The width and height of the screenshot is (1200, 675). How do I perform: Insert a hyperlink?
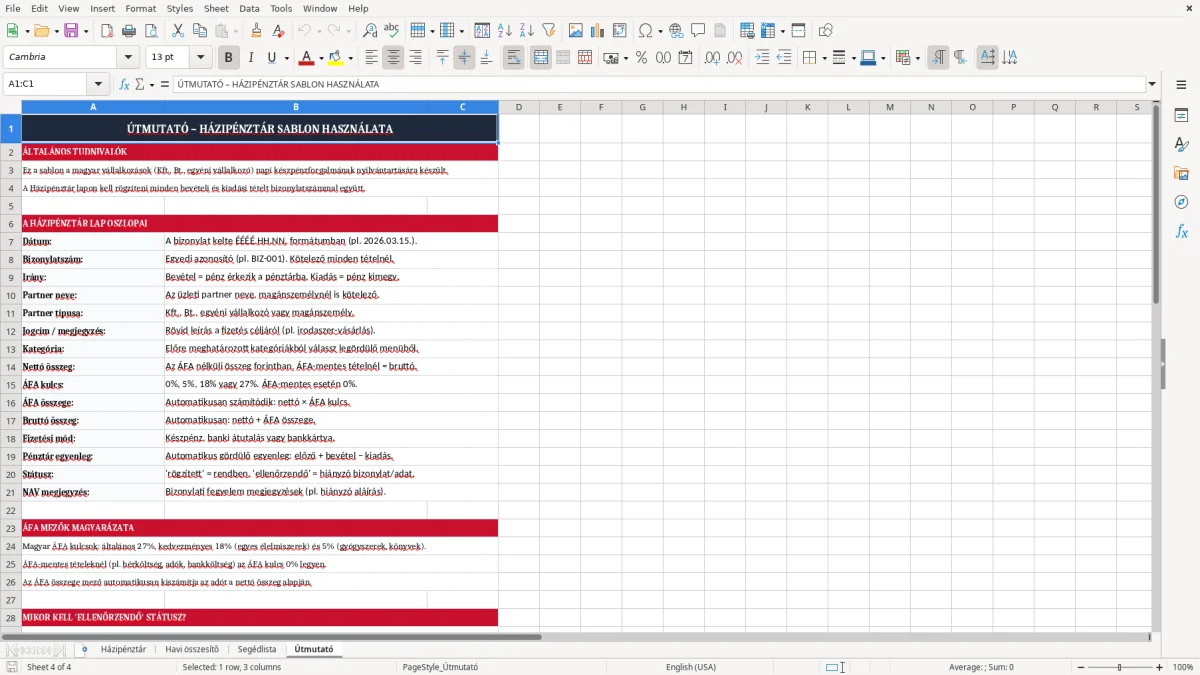click(676, 31)
